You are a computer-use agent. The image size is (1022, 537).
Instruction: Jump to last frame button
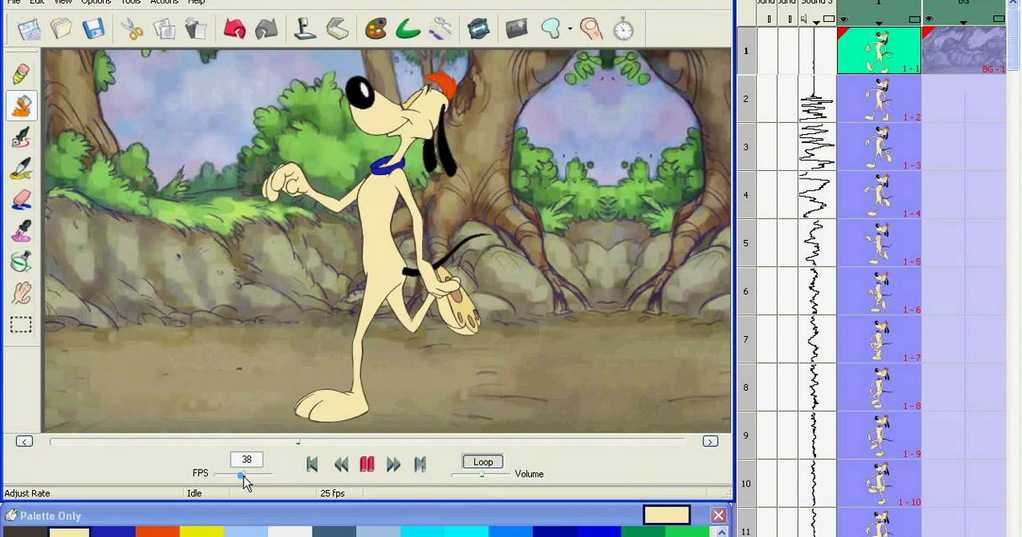point(420,464)
